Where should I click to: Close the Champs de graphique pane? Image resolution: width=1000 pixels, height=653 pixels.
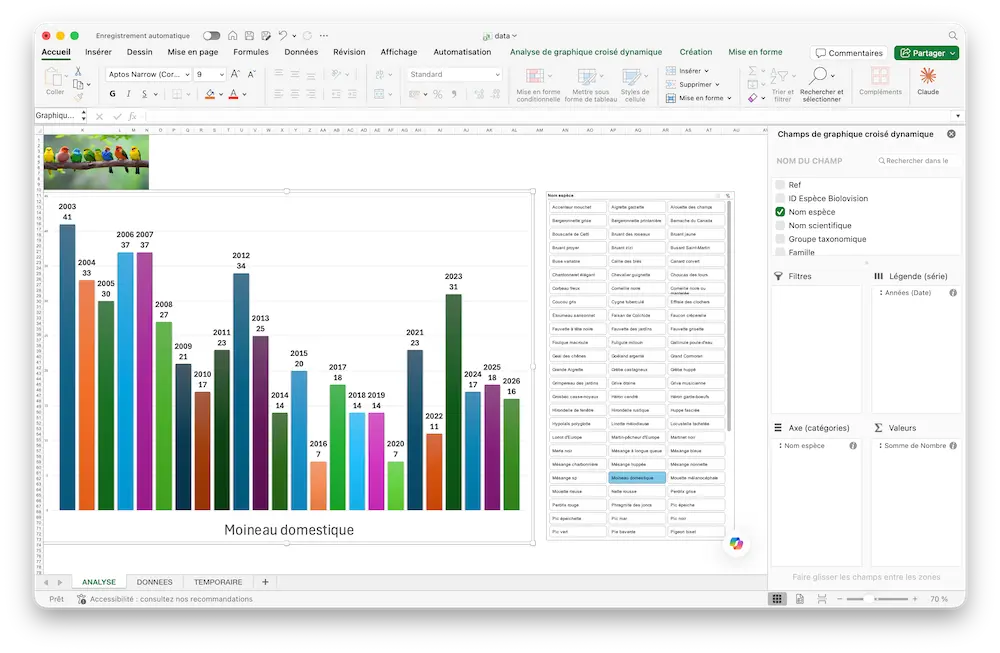click(x=951, y=134)
